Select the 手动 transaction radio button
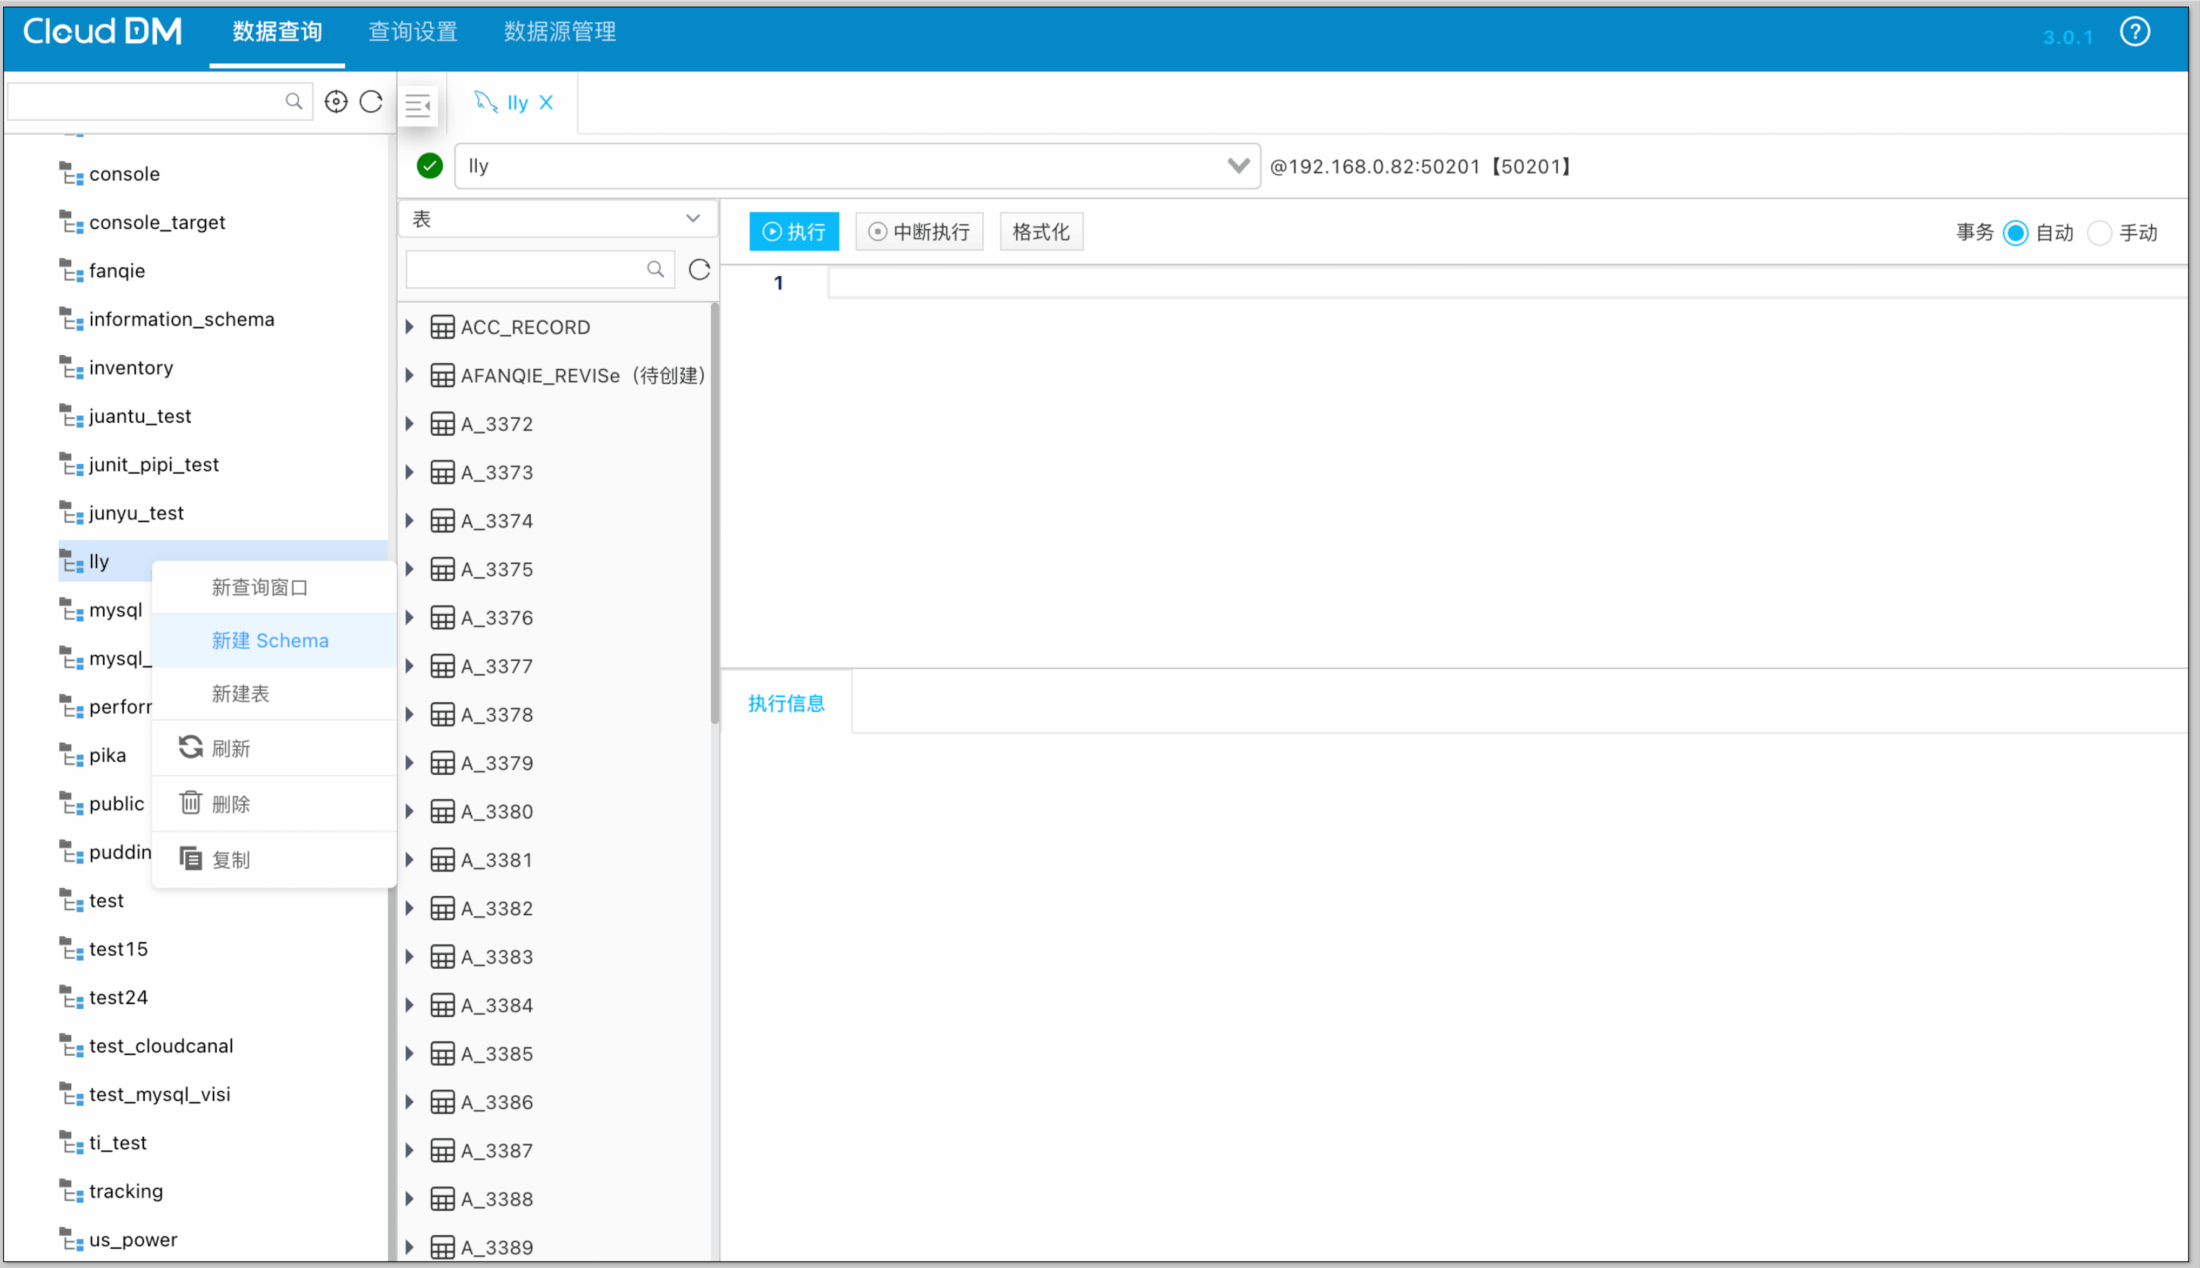The image size is (2200, 1268). 2099,233
